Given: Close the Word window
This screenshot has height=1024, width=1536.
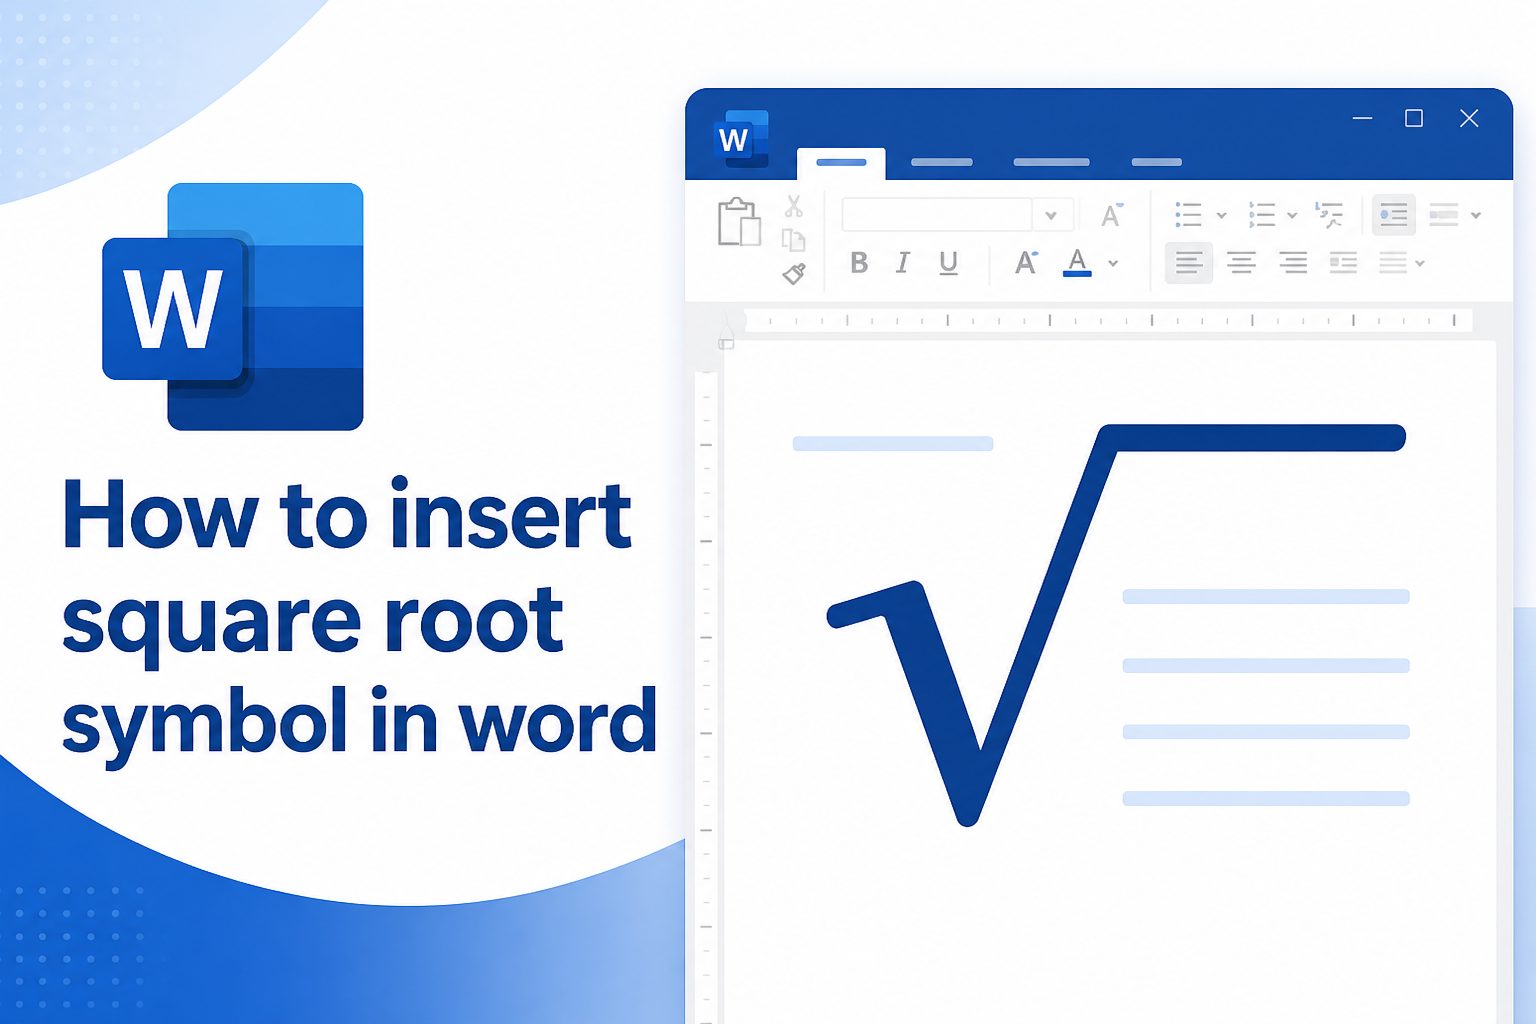Looking at the screenshot, I should tap(1469, 118).
